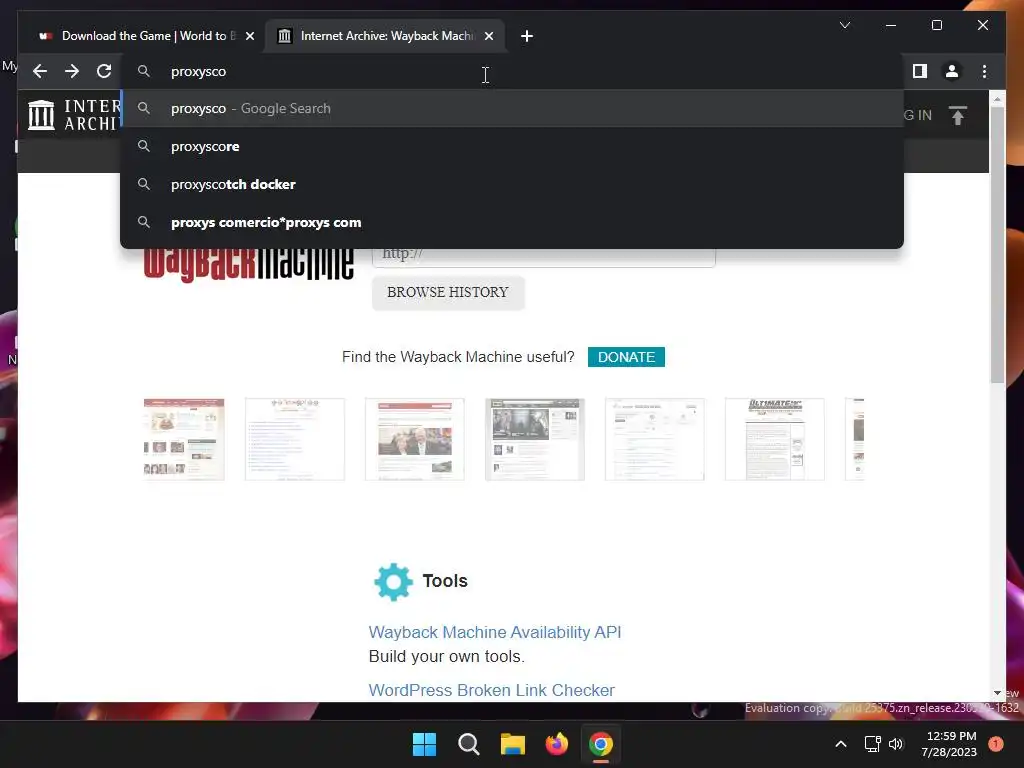Open the dark-header fourth site thumbnail
1024x768 pixels.
pyautogui.click(x=535, y=439)
